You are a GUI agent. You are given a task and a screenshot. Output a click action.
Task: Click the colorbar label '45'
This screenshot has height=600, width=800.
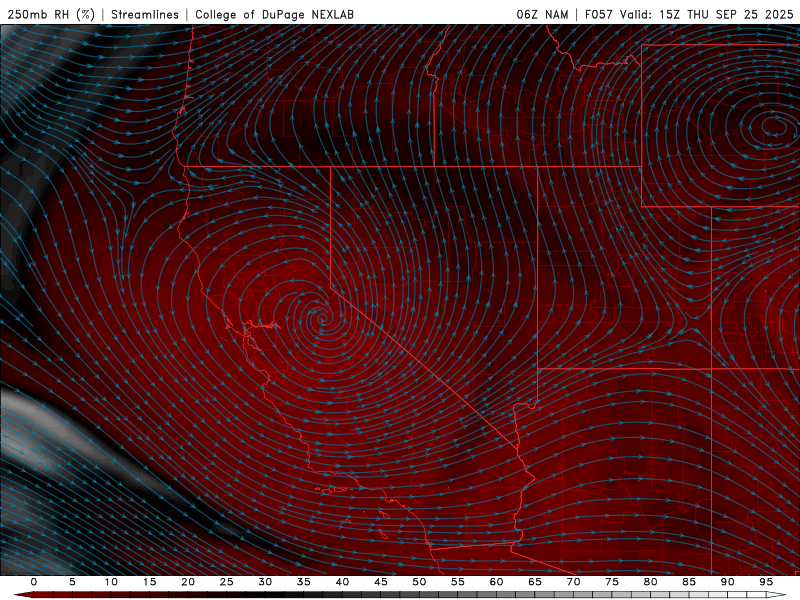[x=381, y=582]
